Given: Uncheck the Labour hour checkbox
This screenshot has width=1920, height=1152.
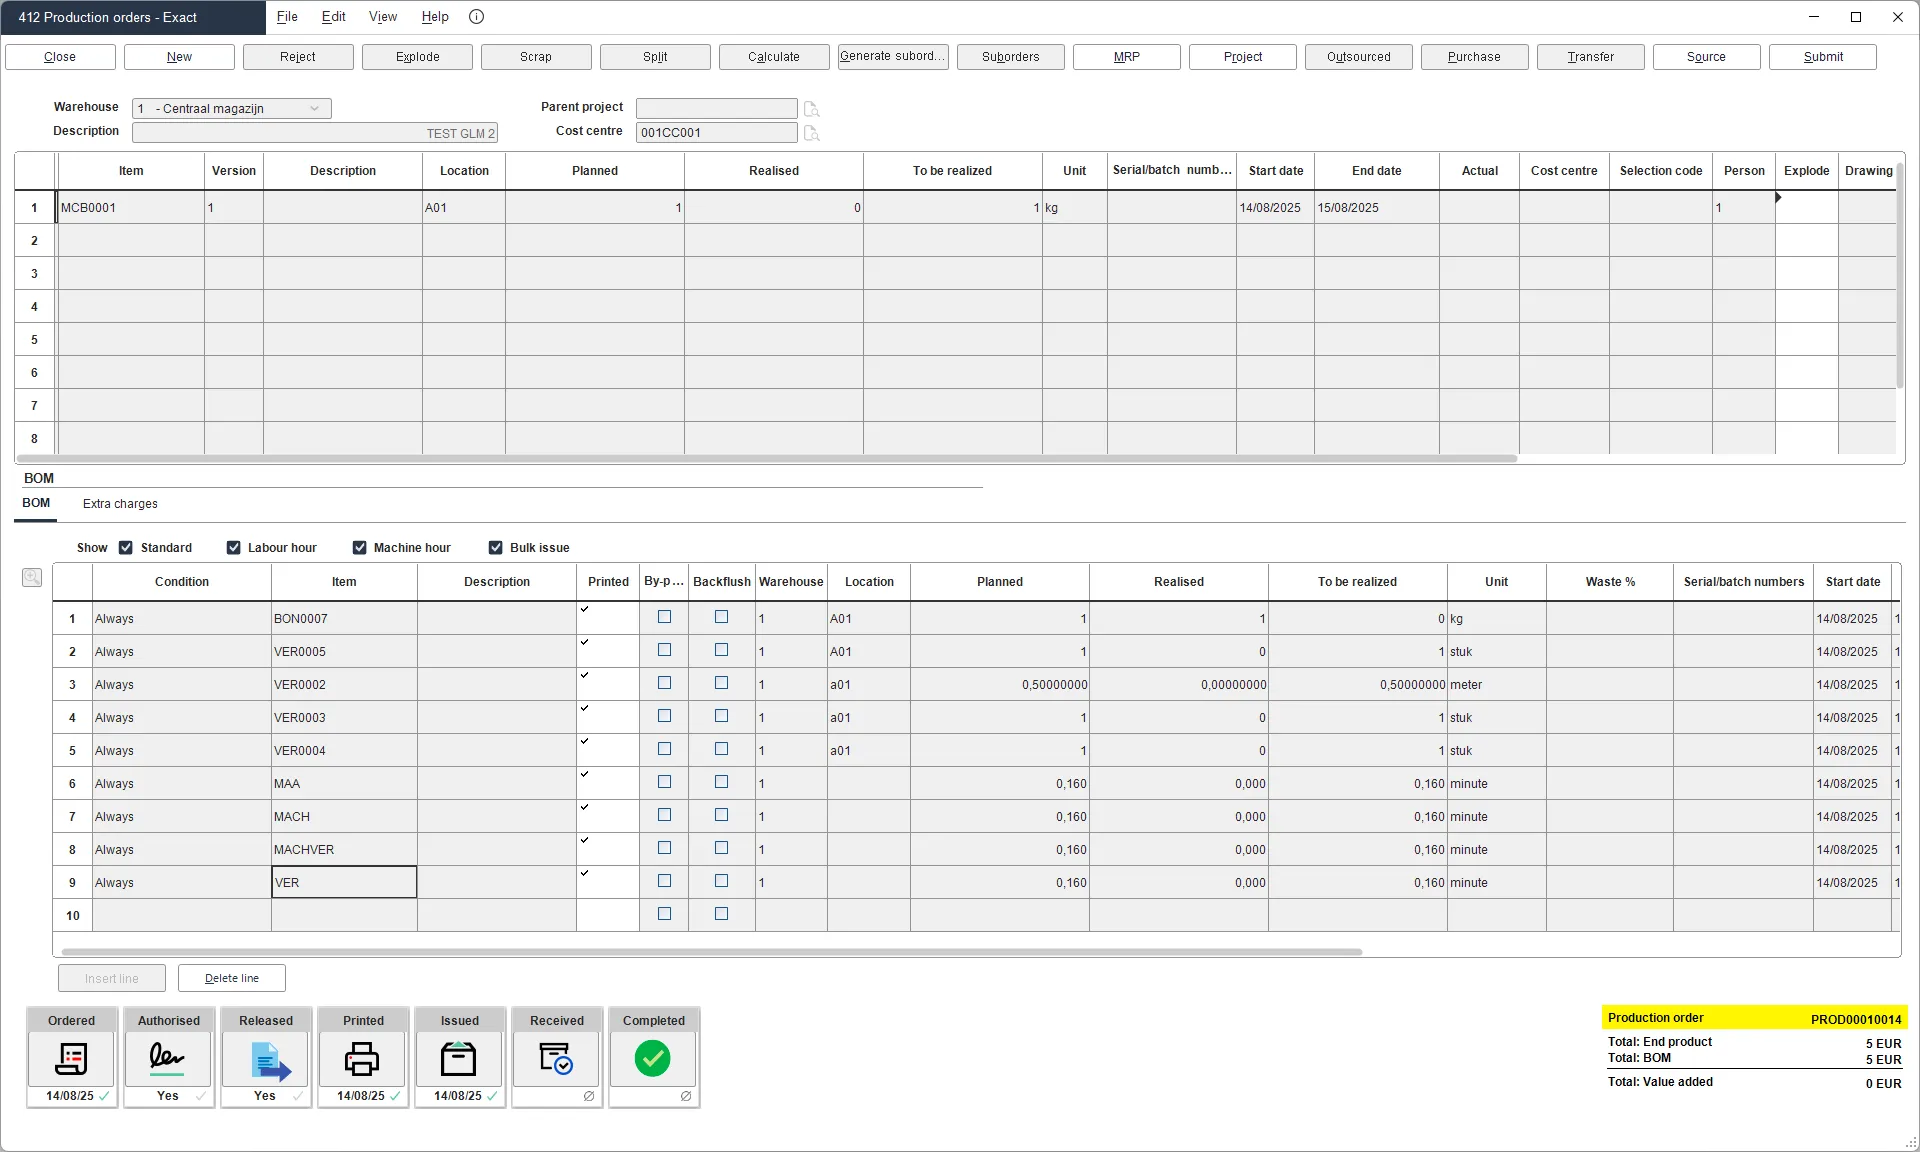Looking at the screenshot, I should click(x=234, y=548).
